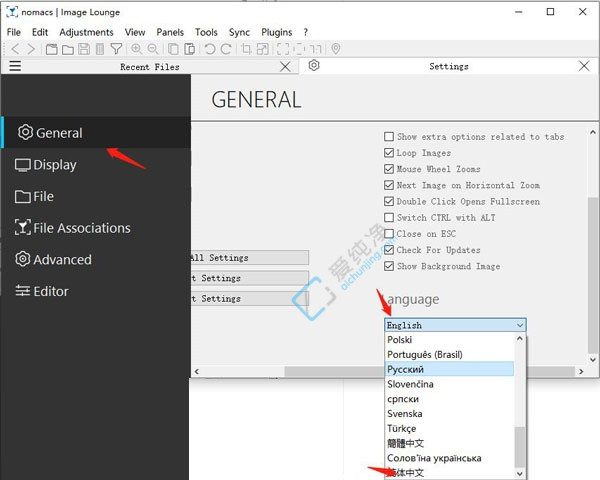This screenshot has height=480, width=600.
Task: Pick српски from the language list
Action: pyautogui.click(x=449, y=399)
